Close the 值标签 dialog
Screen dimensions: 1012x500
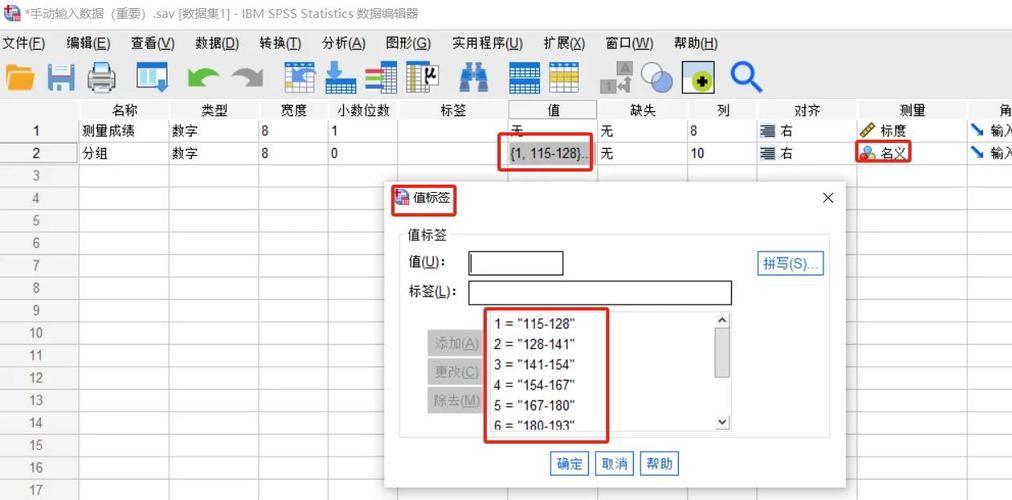coord(828,198)
